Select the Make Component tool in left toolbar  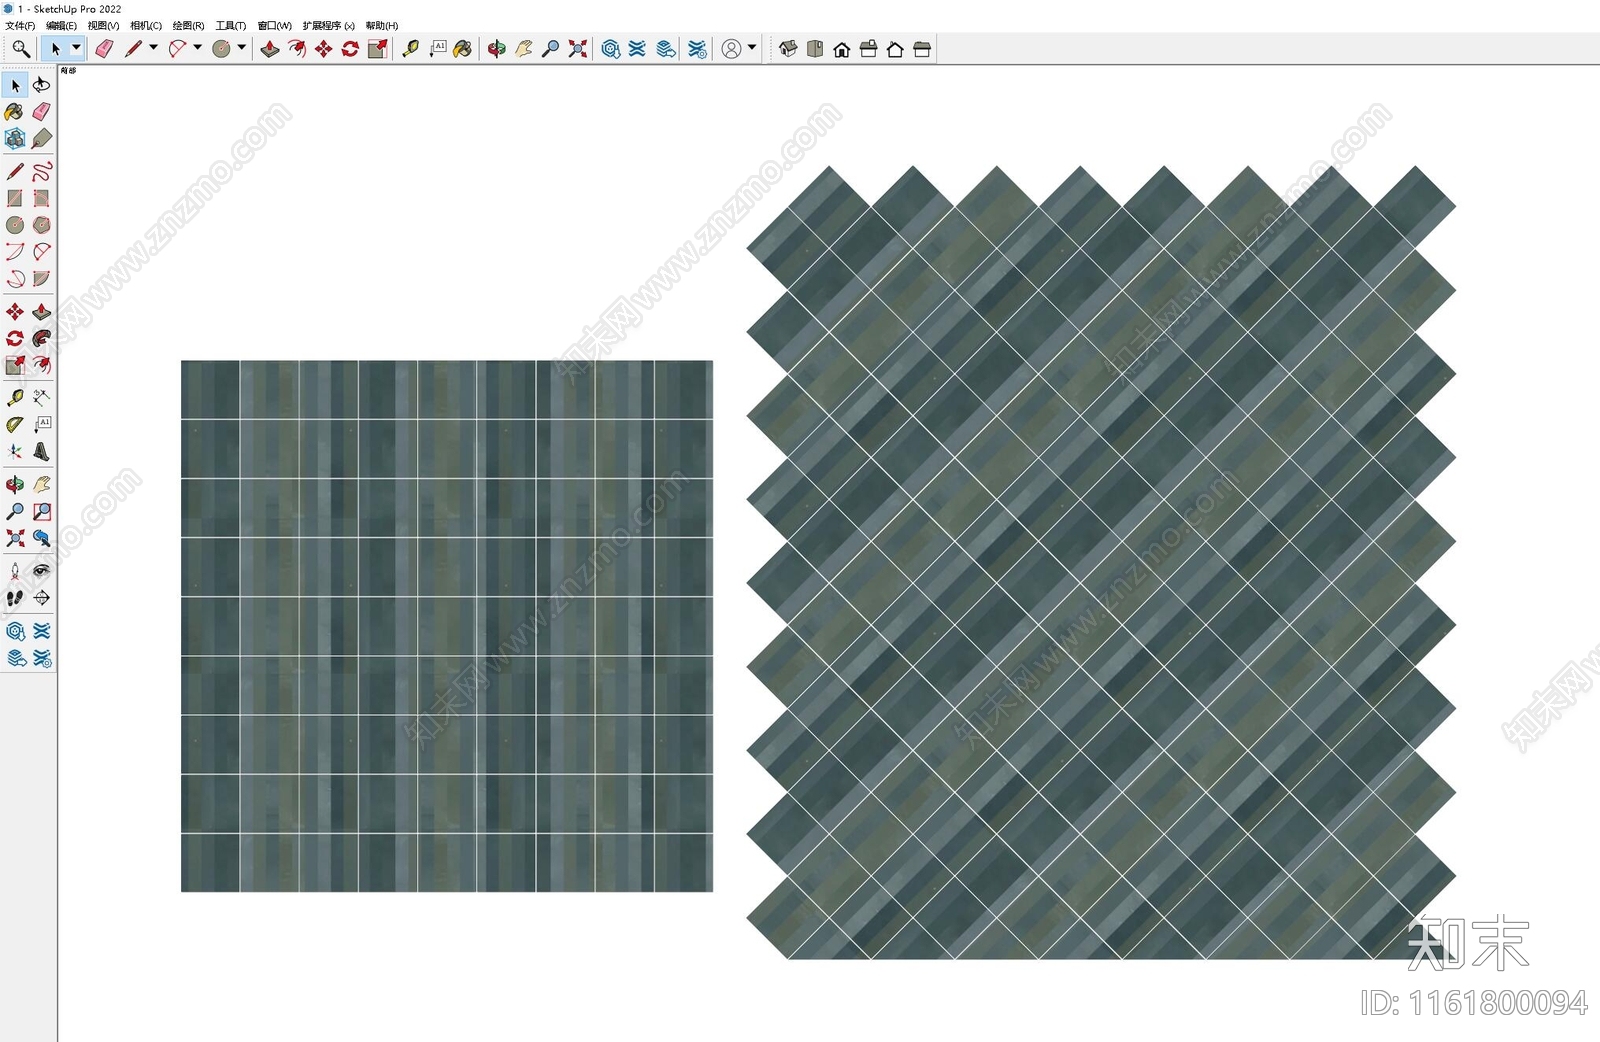pyautogui.click(x=15, y=138)
